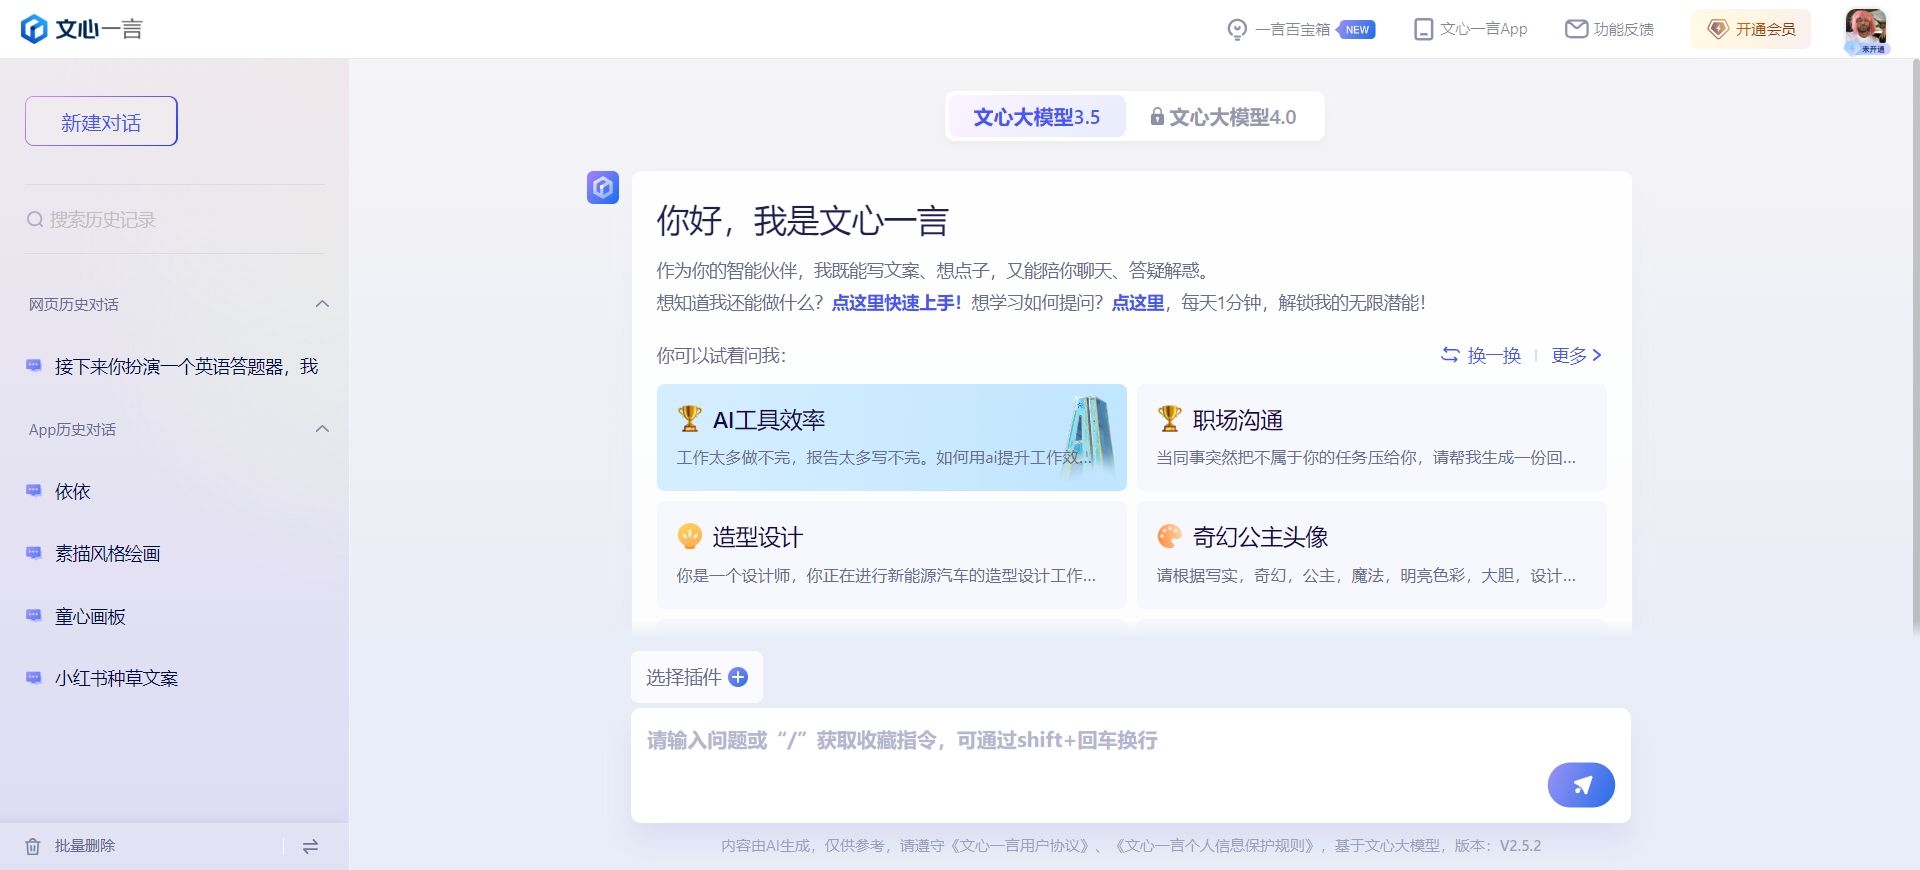1920x870 pixels.
Task: Select the 造型设计 suggestion card
Action: (x=891, y=555)
